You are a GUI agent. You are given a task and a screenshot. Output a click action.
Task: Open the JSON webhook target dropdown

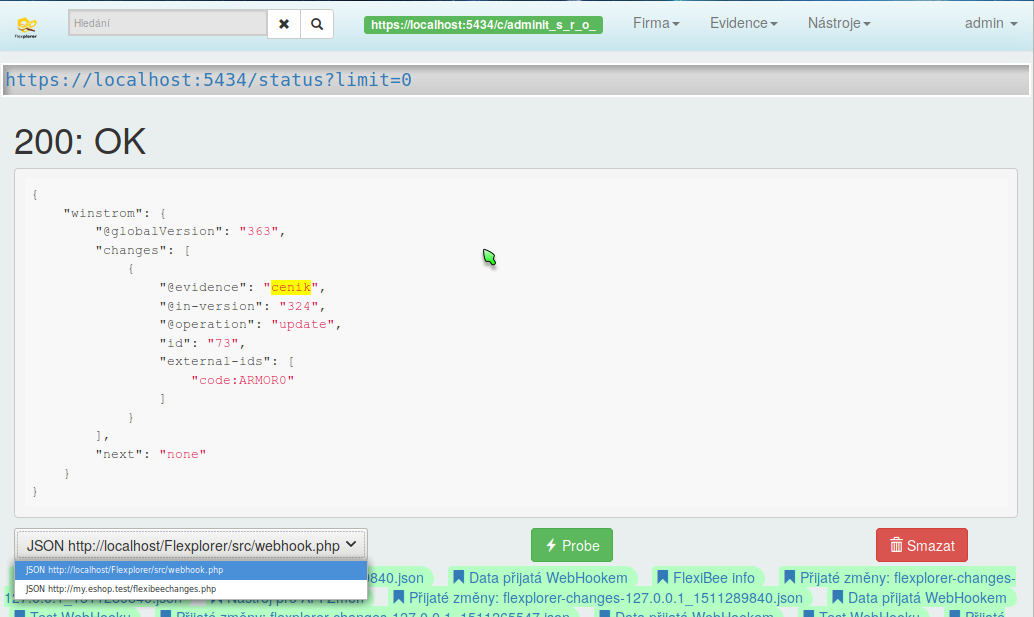(x=191, y=546)
